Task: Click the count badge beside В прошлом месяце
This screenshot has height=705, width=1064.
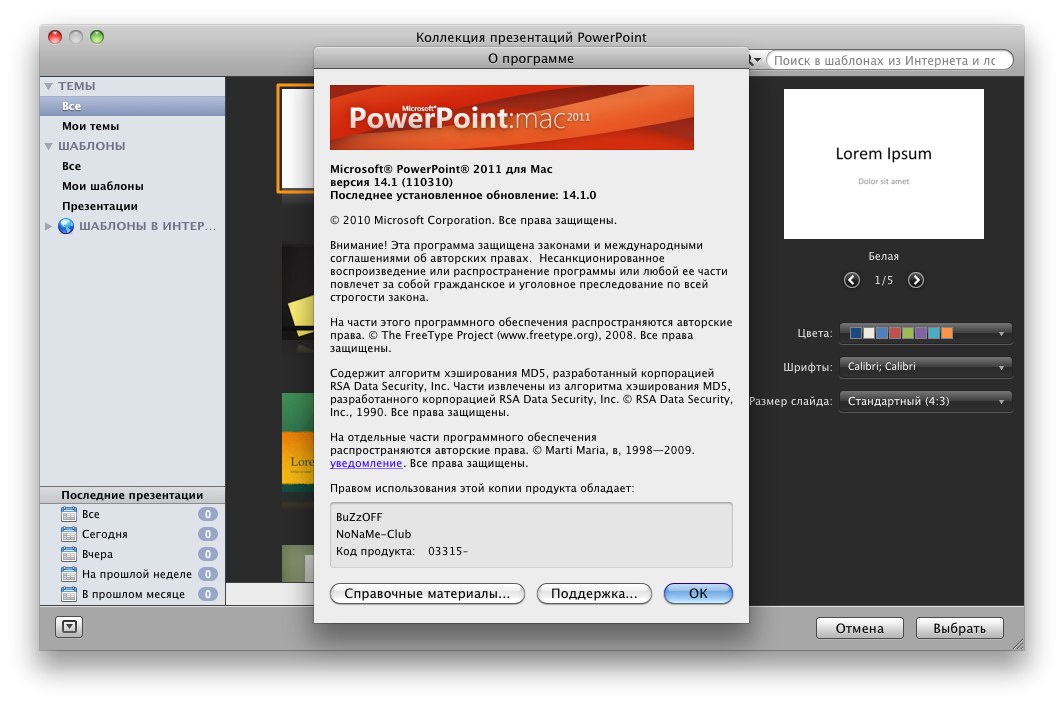Action: click(208, 594)
